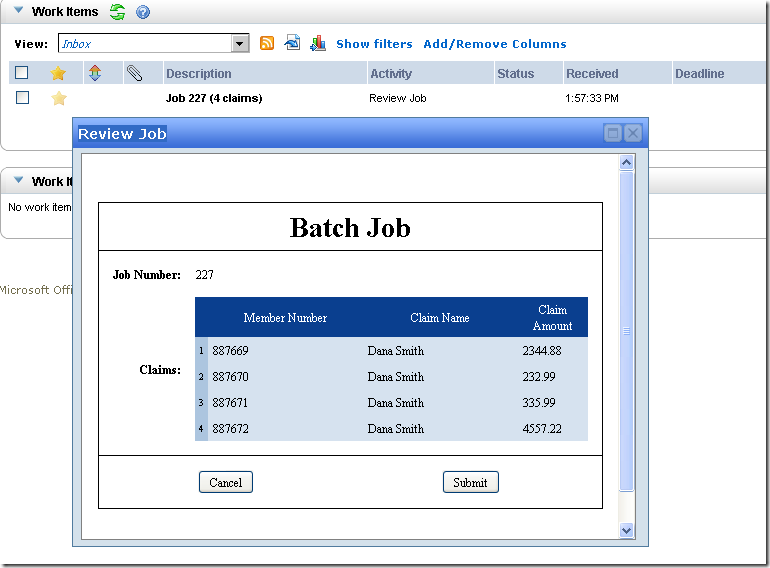Click job number value 227
This screenshot has height=568, width=770.
[204, 274]
